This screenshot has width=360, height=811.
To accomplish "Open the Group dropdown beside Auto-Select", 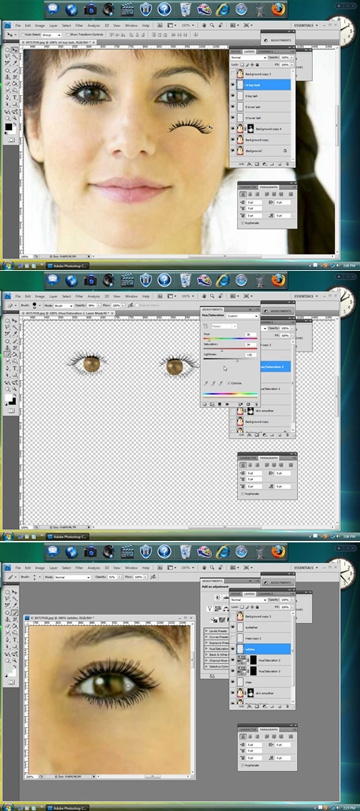I will tap(52, 34).
